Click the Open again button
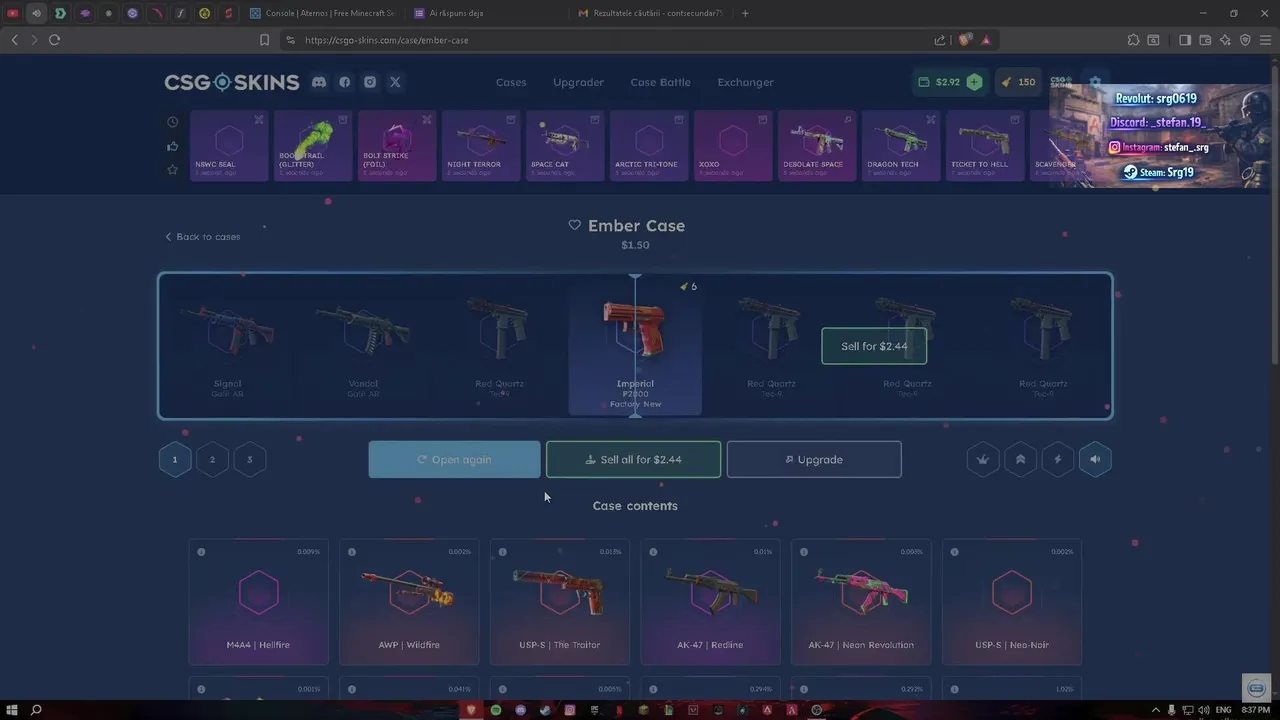Screen dimensions: 1280x720 [454, 459]
